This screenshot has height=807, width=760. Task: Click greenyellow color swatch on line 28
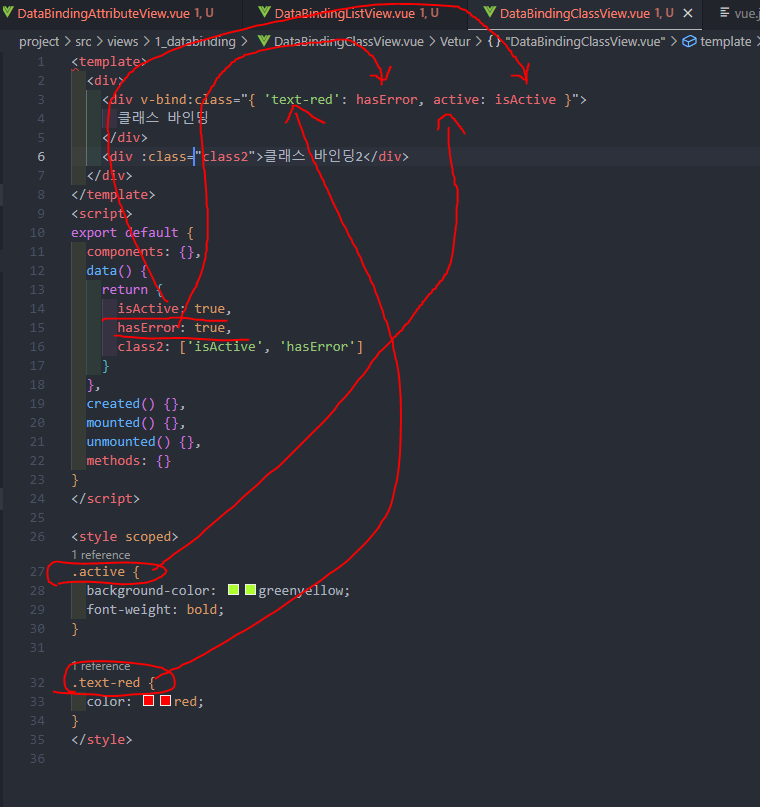click(234, 590)
